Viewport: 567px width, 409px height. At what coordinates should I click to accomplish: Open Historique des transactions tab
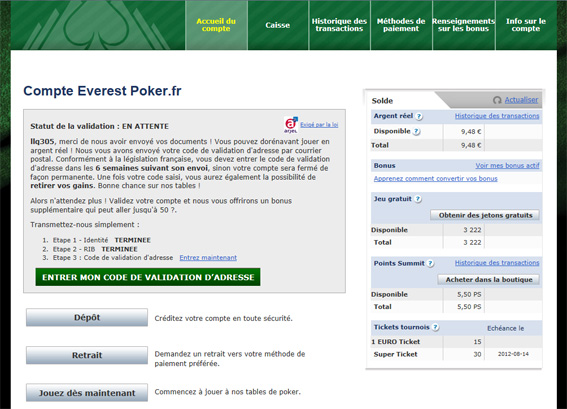[x=339, y=25]
